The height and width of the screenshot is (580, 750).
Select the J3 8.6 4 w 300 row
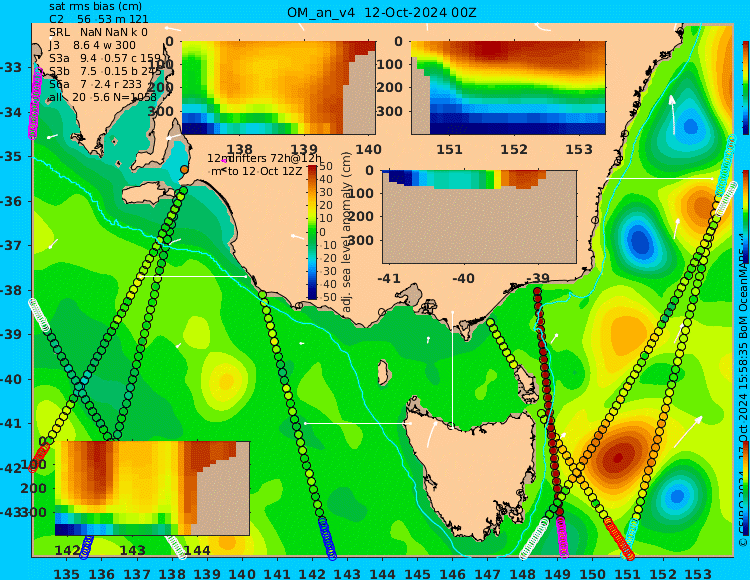pos(92,45)
